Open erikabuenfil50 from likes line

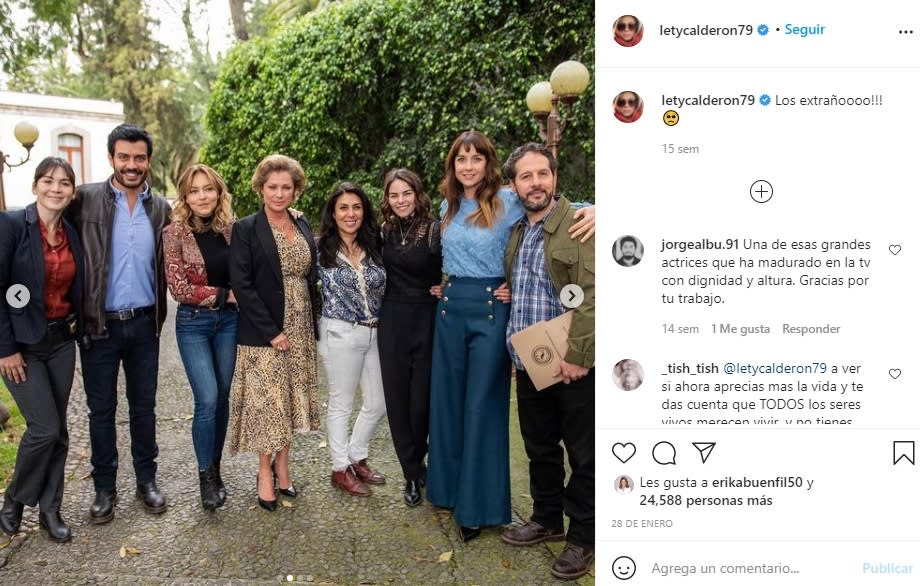[x=755, y=483]
